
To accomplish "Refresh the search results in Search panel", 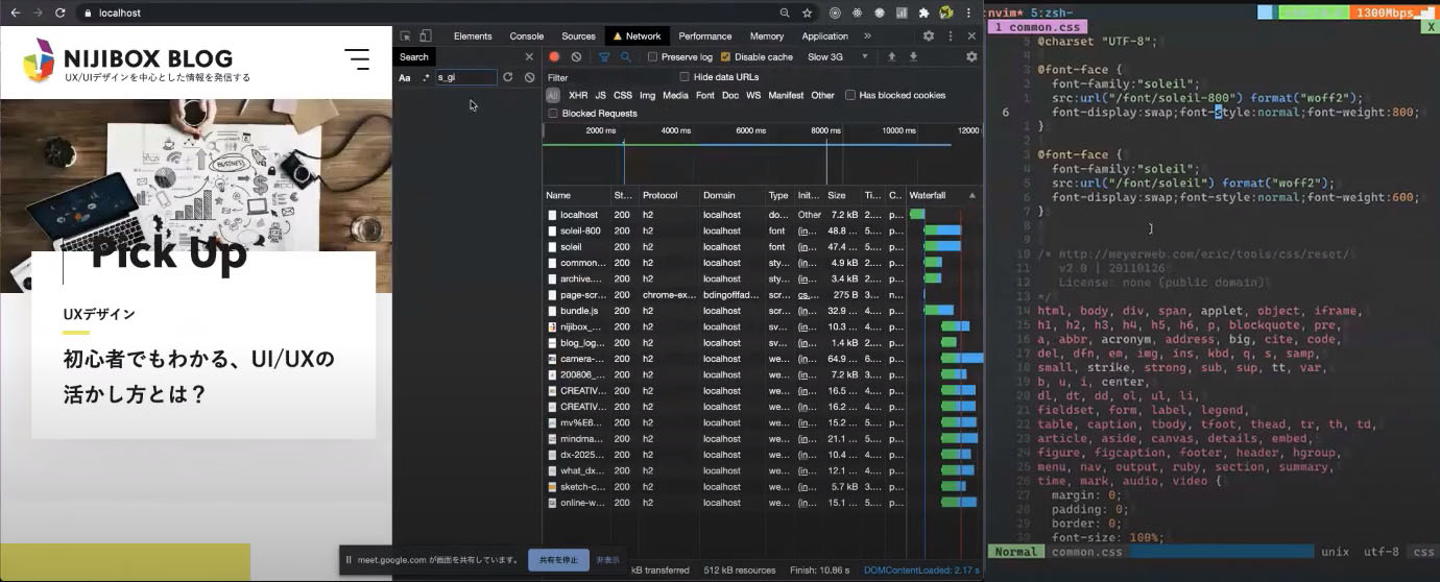I will 508,77.
